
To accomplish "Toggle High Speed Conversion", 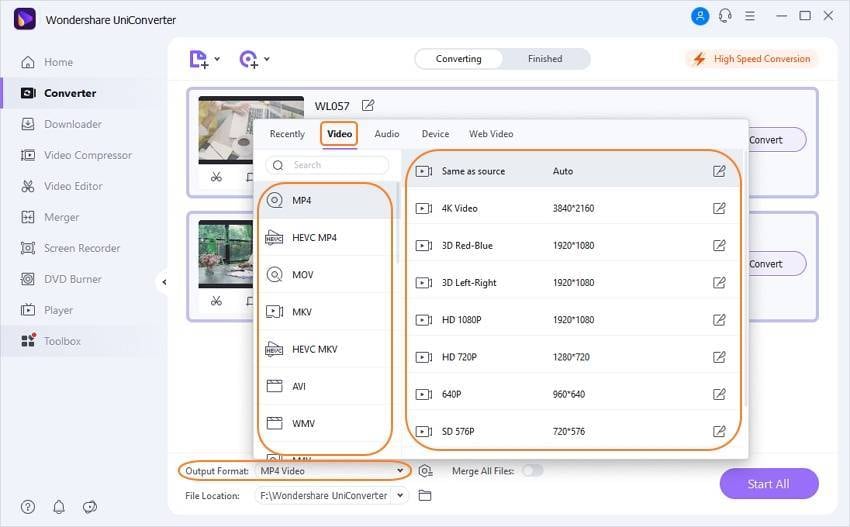I will (x=752, y=59).
